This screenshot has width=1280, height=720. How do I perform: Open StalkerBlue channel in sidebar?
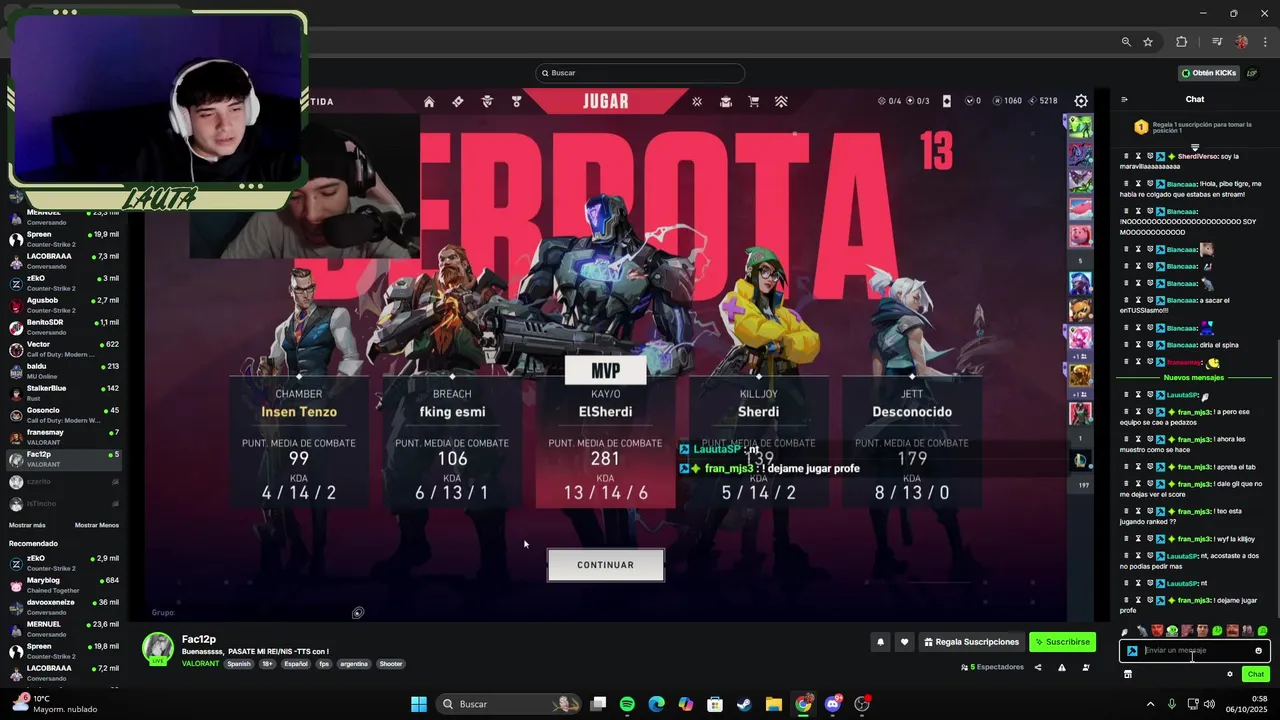[x=62, y=393]
